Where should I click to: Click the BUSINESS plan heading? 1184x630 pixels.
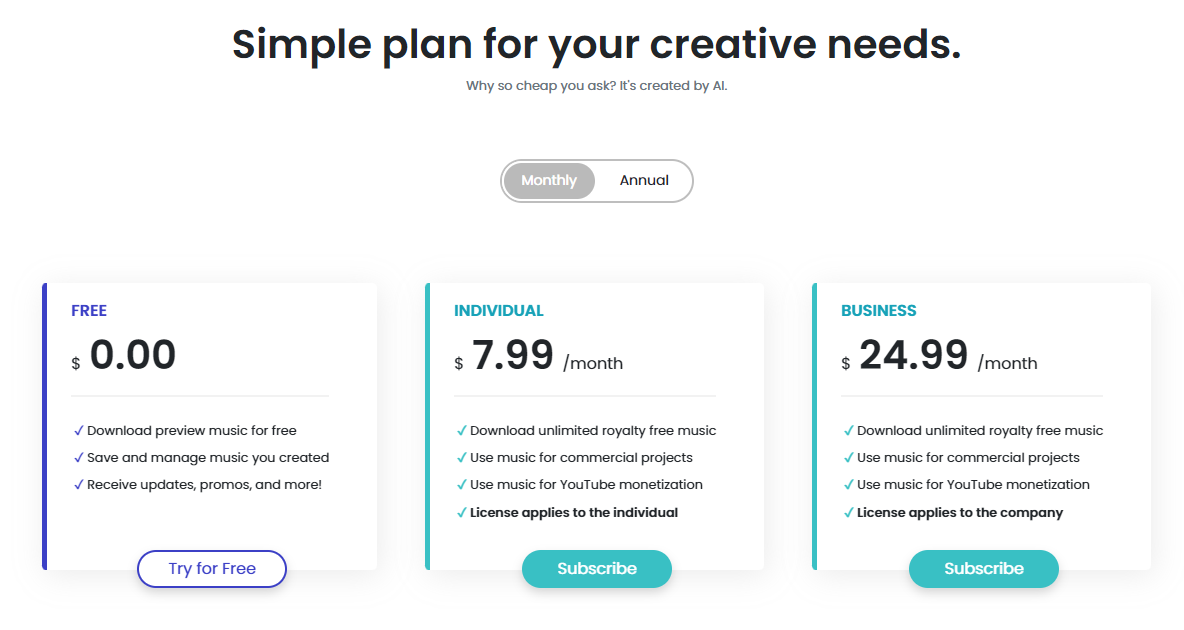tap(879, 311)
